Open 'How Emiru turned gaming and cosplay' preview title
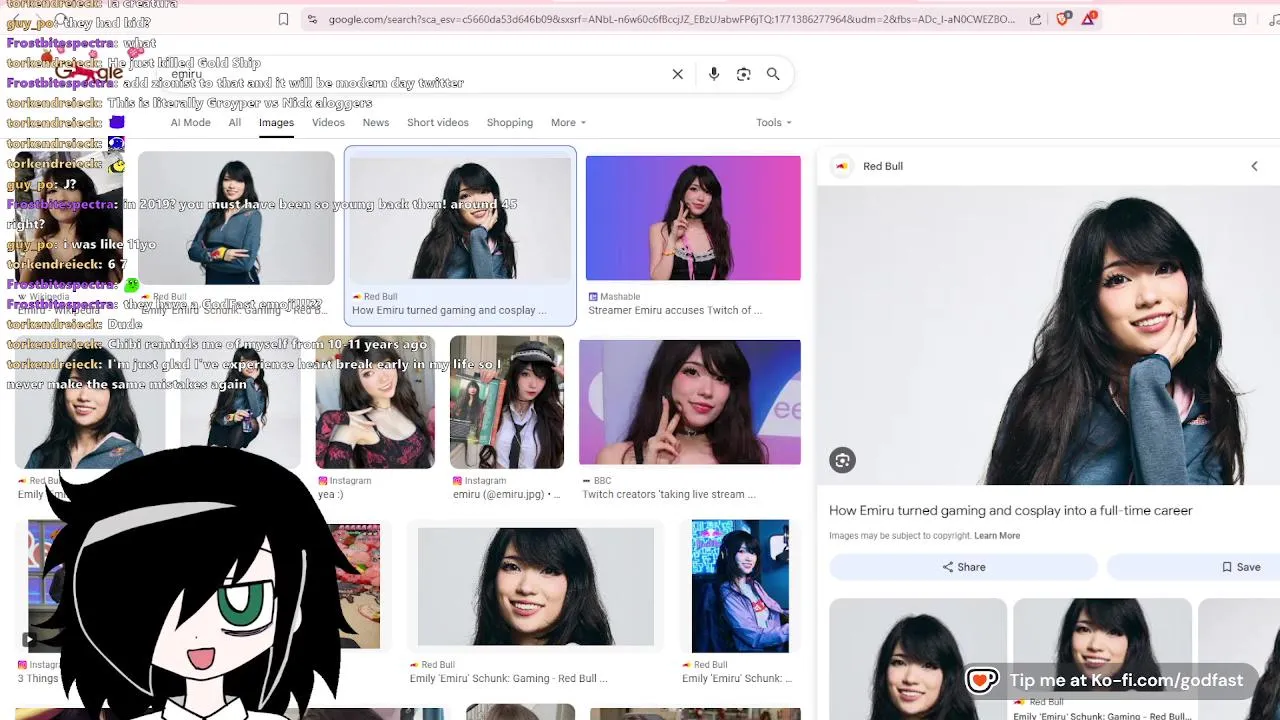This screenshot has height=720, width=1280. [1010, 510]
